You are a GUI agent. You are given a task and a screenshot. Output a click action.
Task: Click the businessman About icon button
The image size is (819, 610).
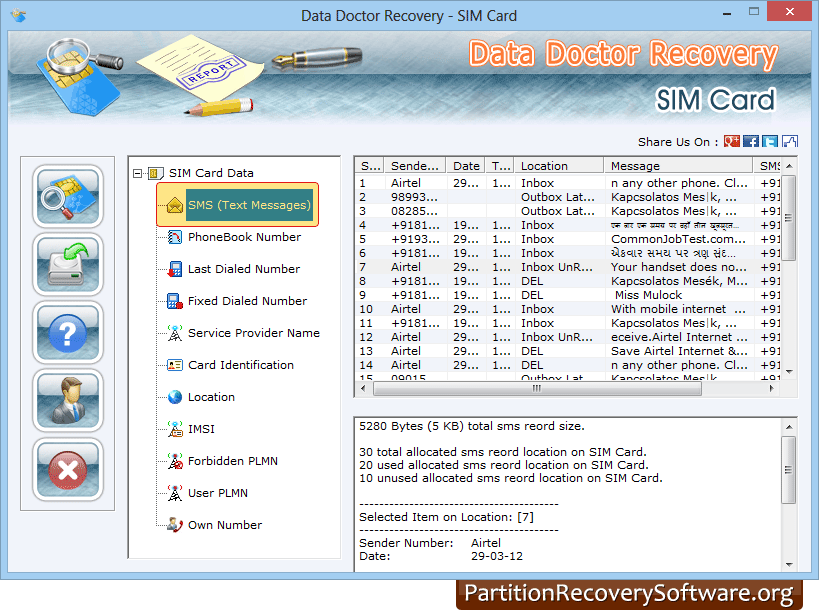(x=68, y=401)
